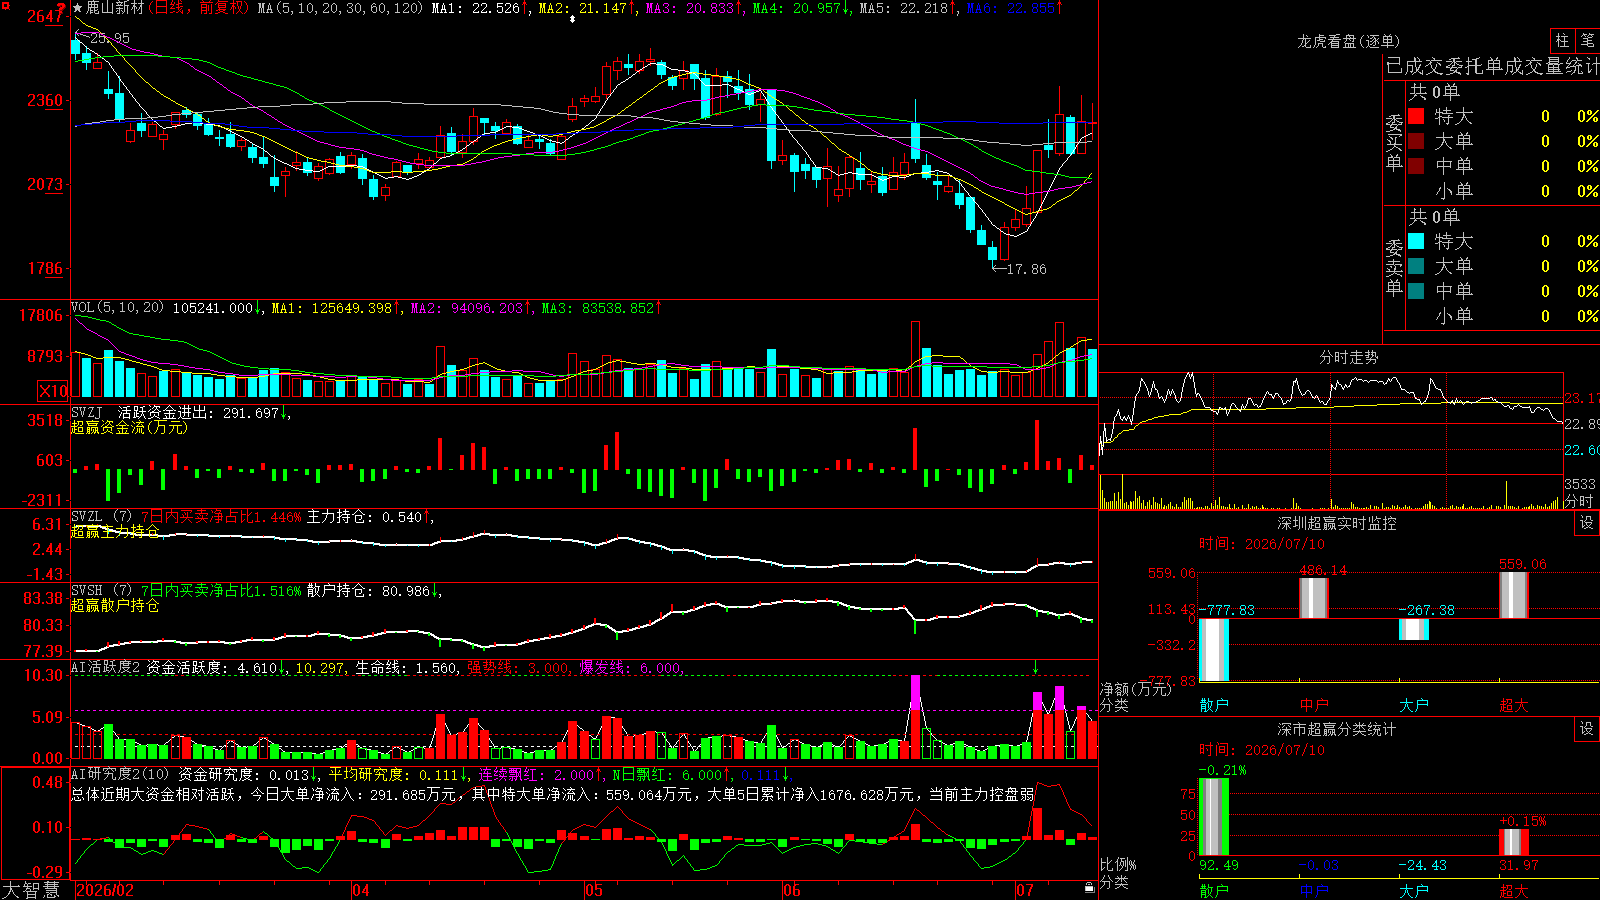Image resolution: width=1600 pixels, height=900 pixels.
Task: Click the 深圳超赢实时监控 panel title
Action: click(x=1337, y=523)
